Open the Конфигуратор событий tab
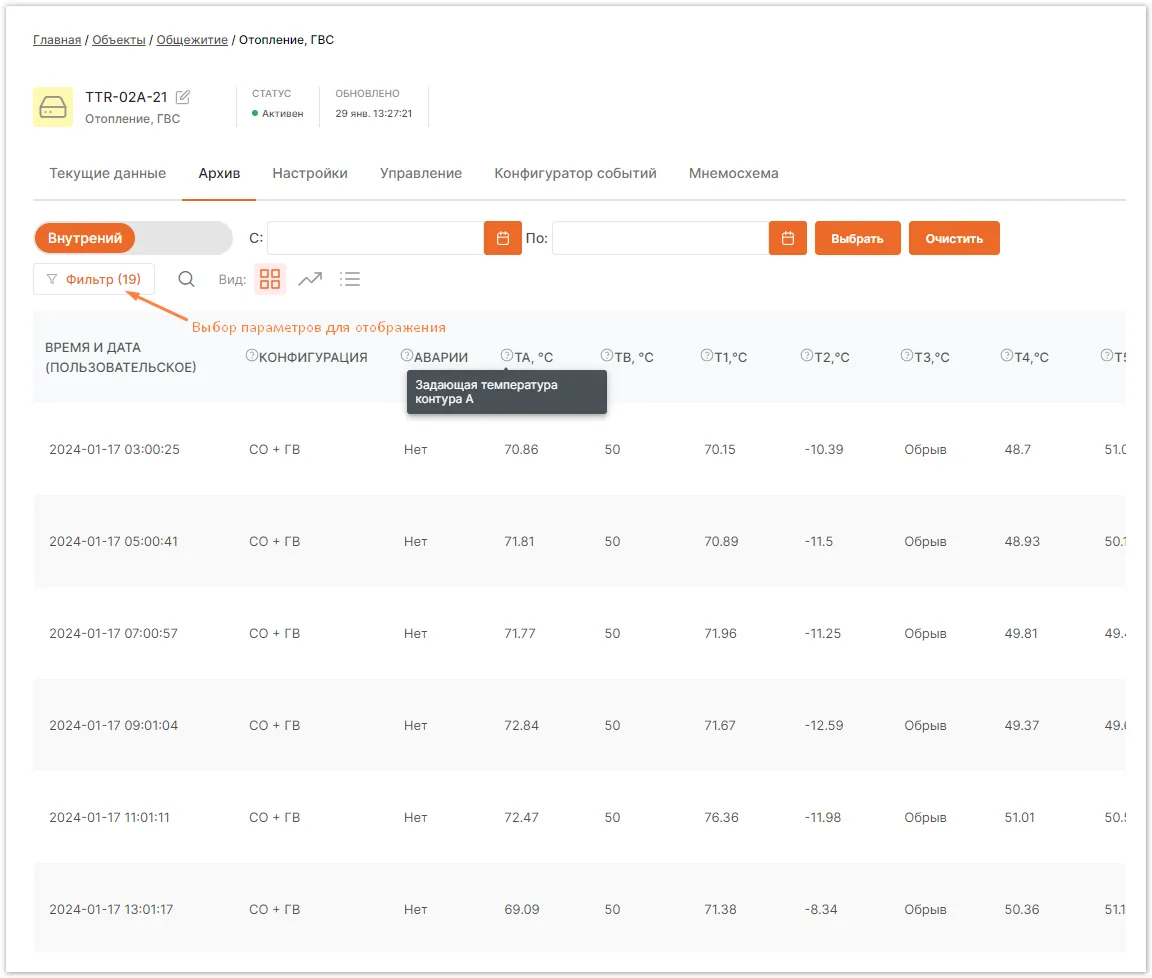 pos(575,173)
